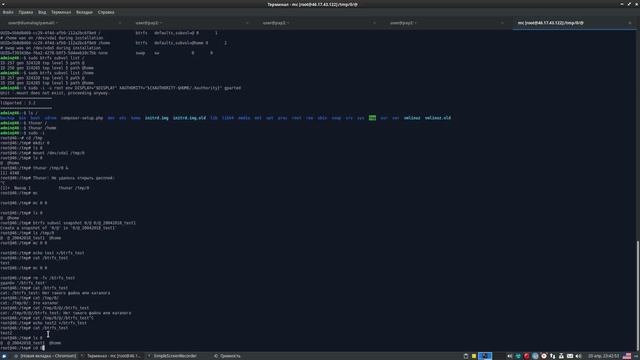Image resolution: width=640 pixels, height=360 pixels.
Task: Open the notification tray icon
Action: [x=561, y=356]
